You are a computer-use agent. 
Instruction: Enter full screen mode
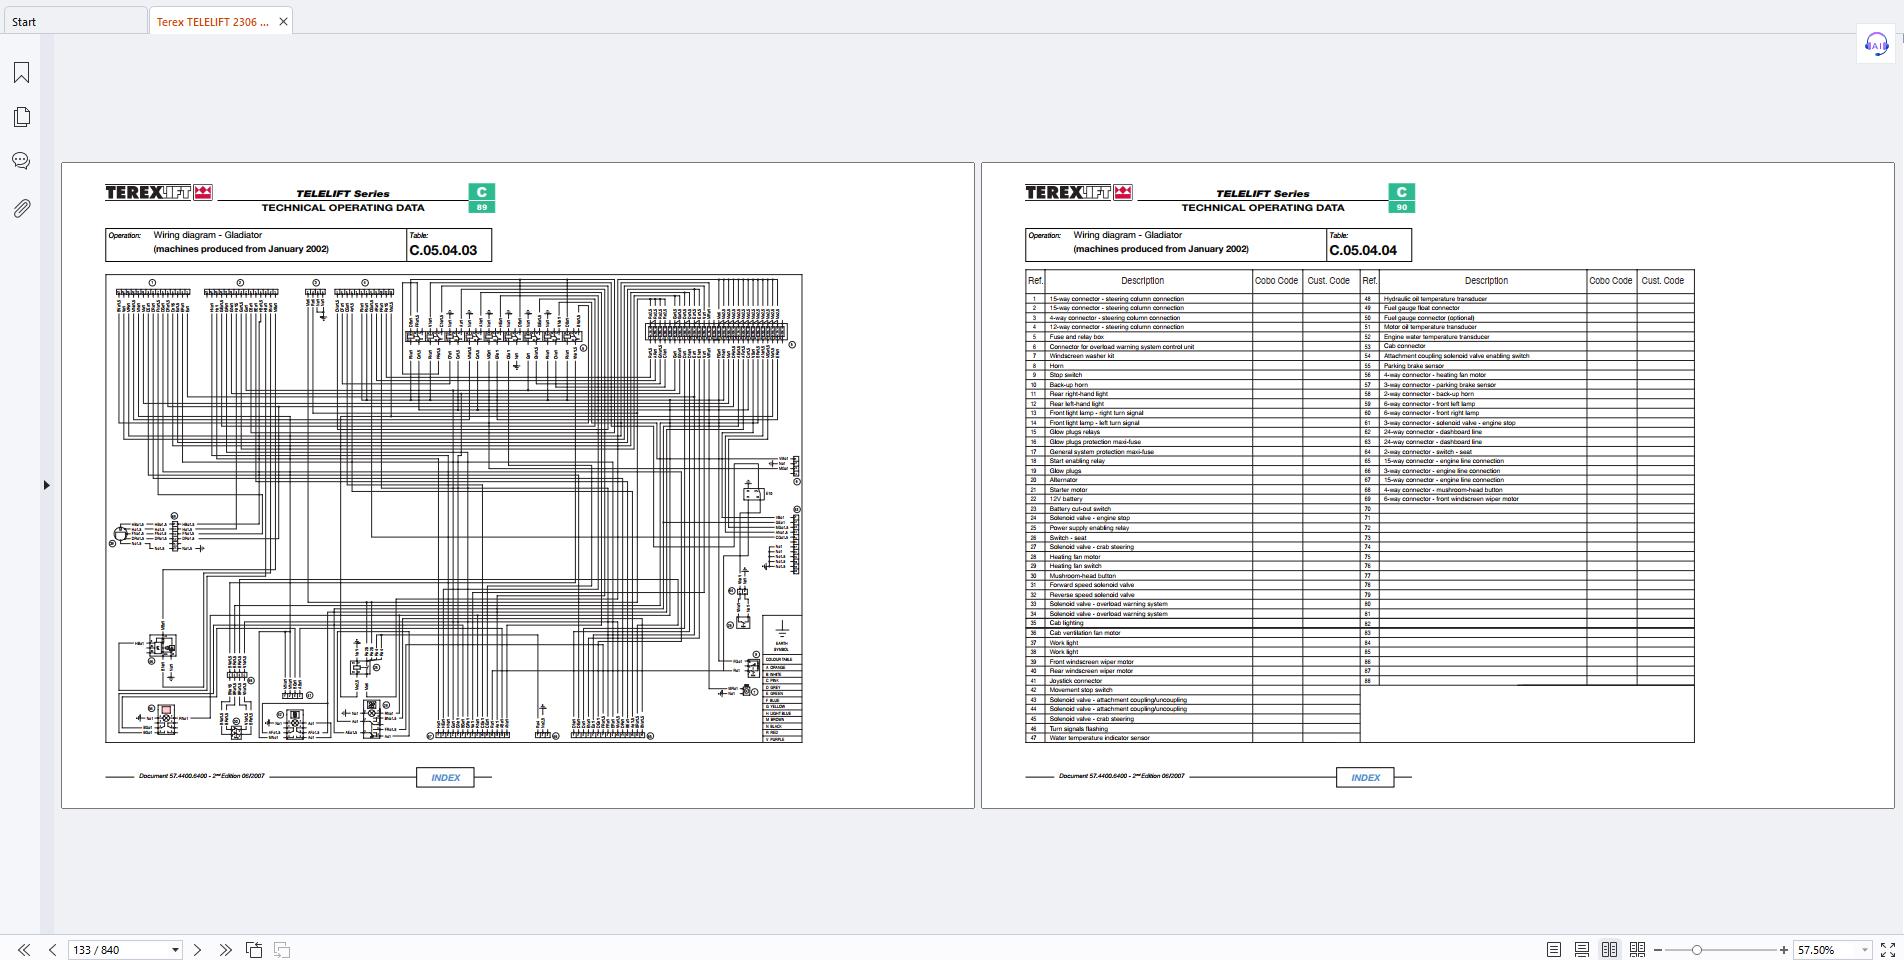tap(1887, 950)
